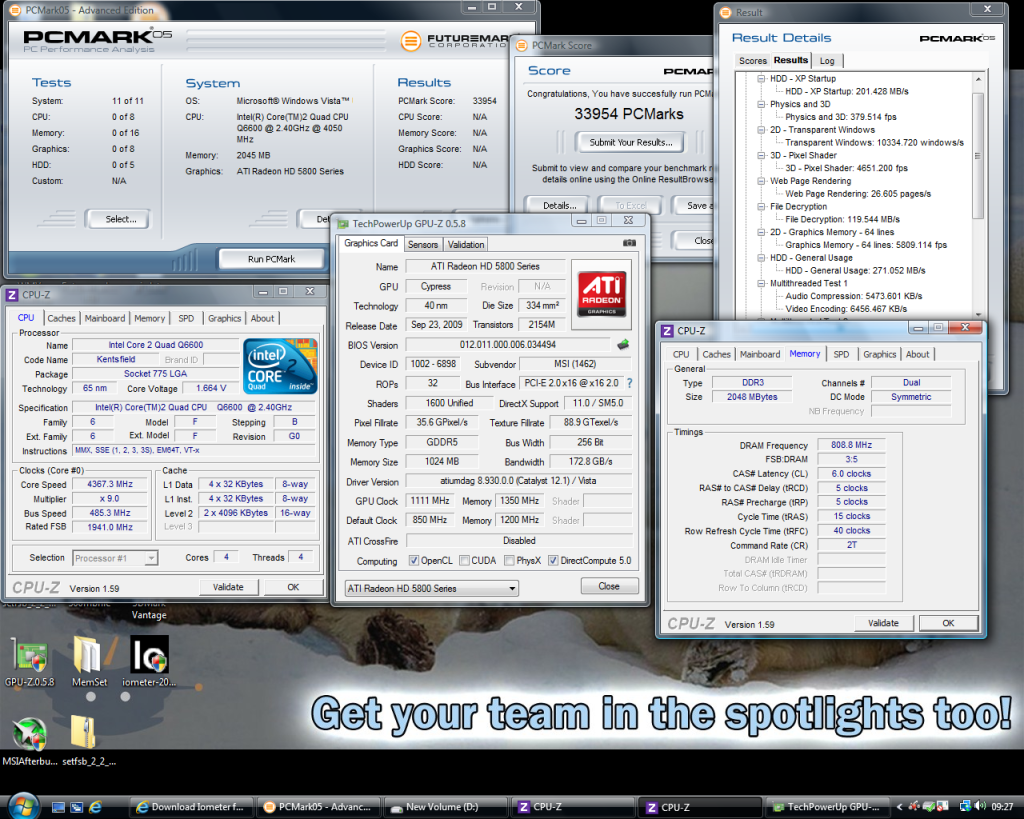Click the GPU Name field in GPU-Z
The height and width of the screenshot is (819, 1024).
coord(485,266)
